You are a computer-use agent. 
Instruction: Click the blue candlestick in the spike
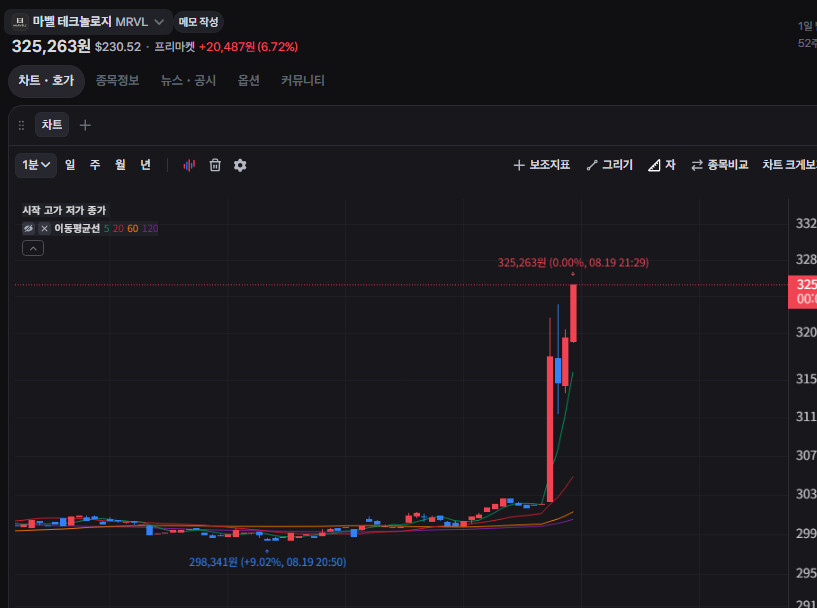[x=558, y=370]
